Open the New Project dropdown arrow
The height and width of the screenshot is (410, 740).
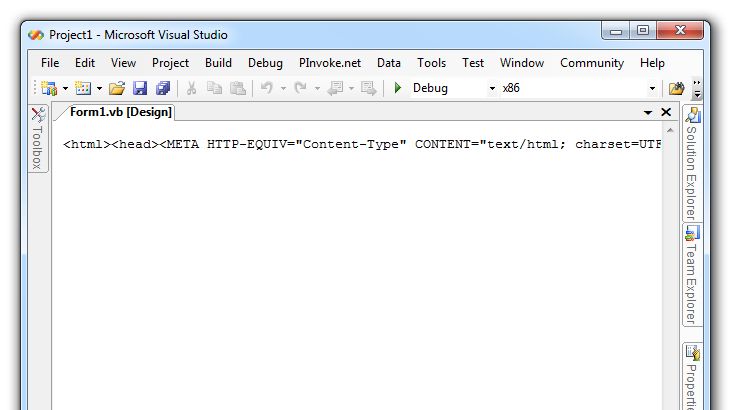(65, 88)
